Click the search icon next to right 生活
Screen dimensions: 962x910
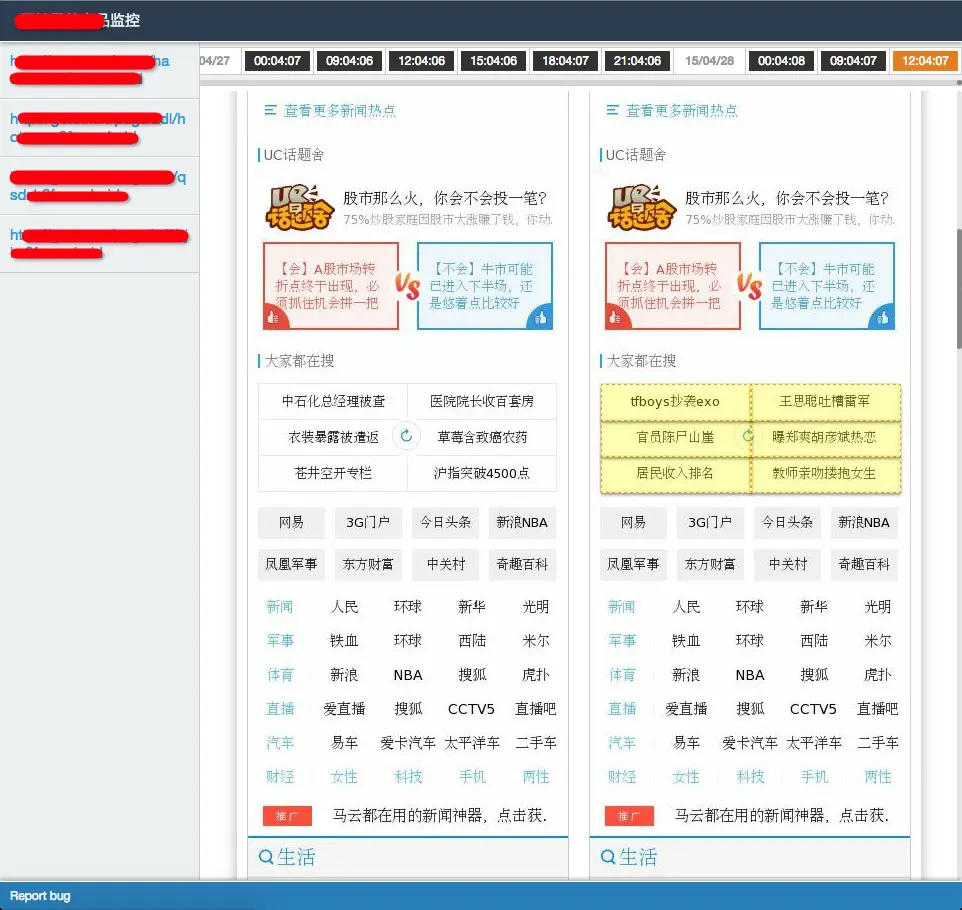(608, 857)
